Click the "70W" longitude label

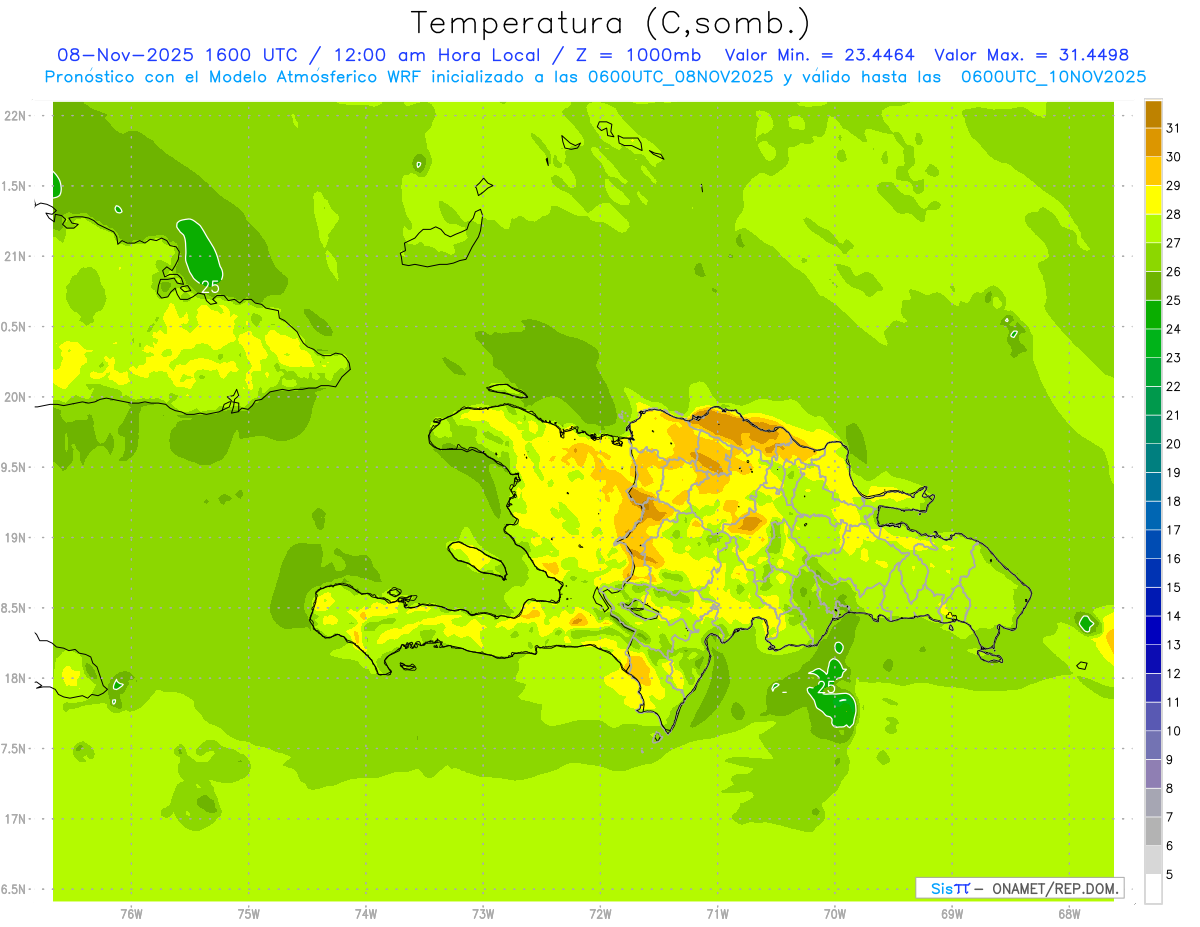(835, 914)
